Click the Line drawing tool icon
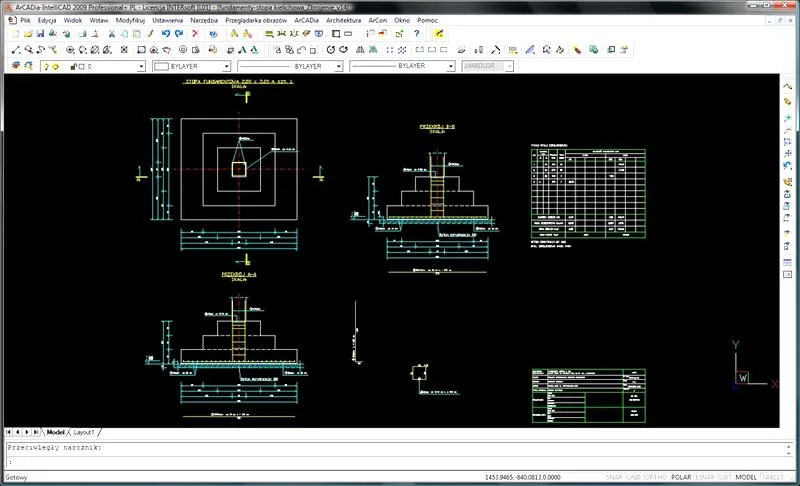800x486 pixels. (x=16, y=49)
